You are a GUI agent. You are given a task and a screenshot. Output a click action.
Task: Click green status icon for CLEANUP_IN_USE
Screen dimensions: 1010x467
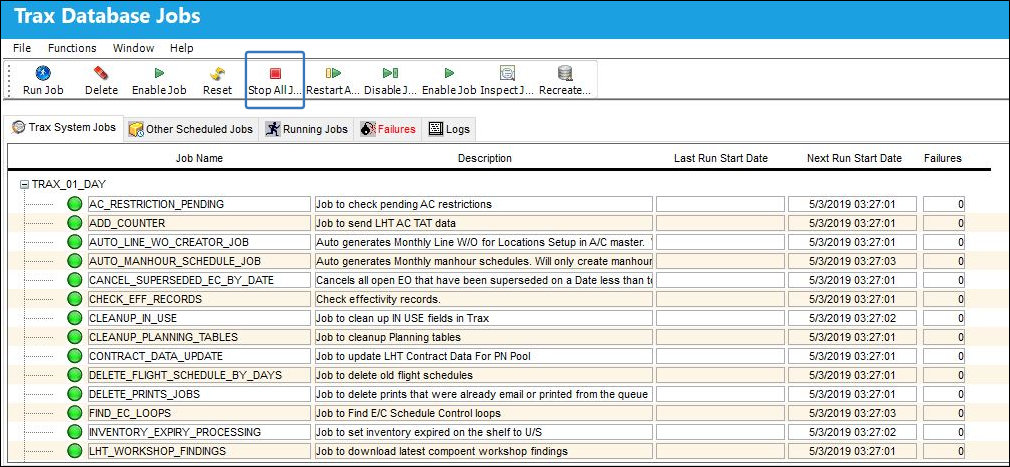75,318
